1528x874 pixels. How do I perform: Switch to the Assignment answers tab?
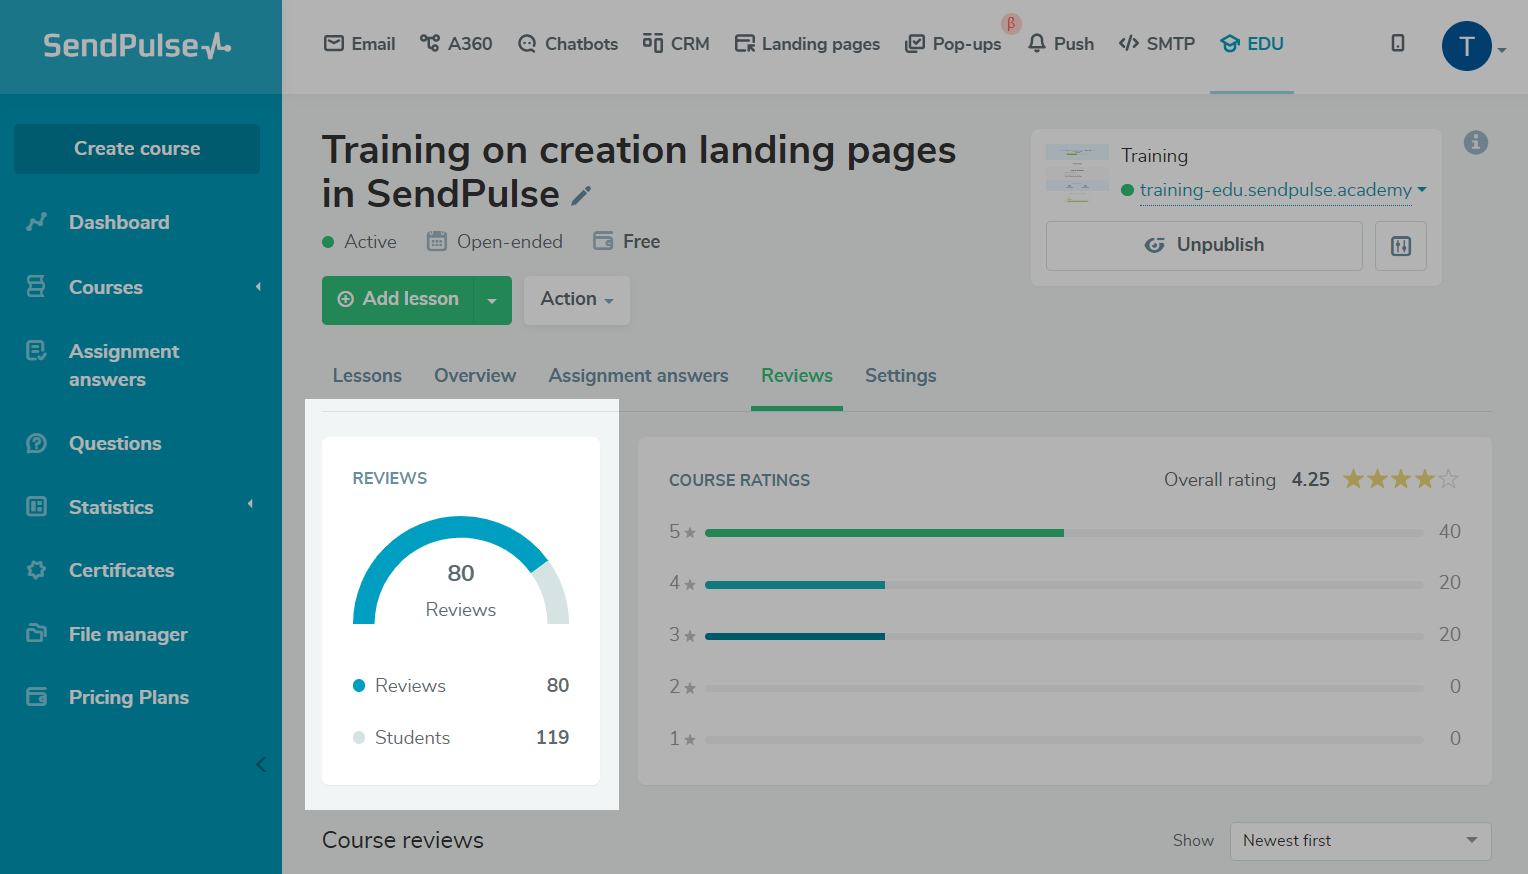pos(638,376)
